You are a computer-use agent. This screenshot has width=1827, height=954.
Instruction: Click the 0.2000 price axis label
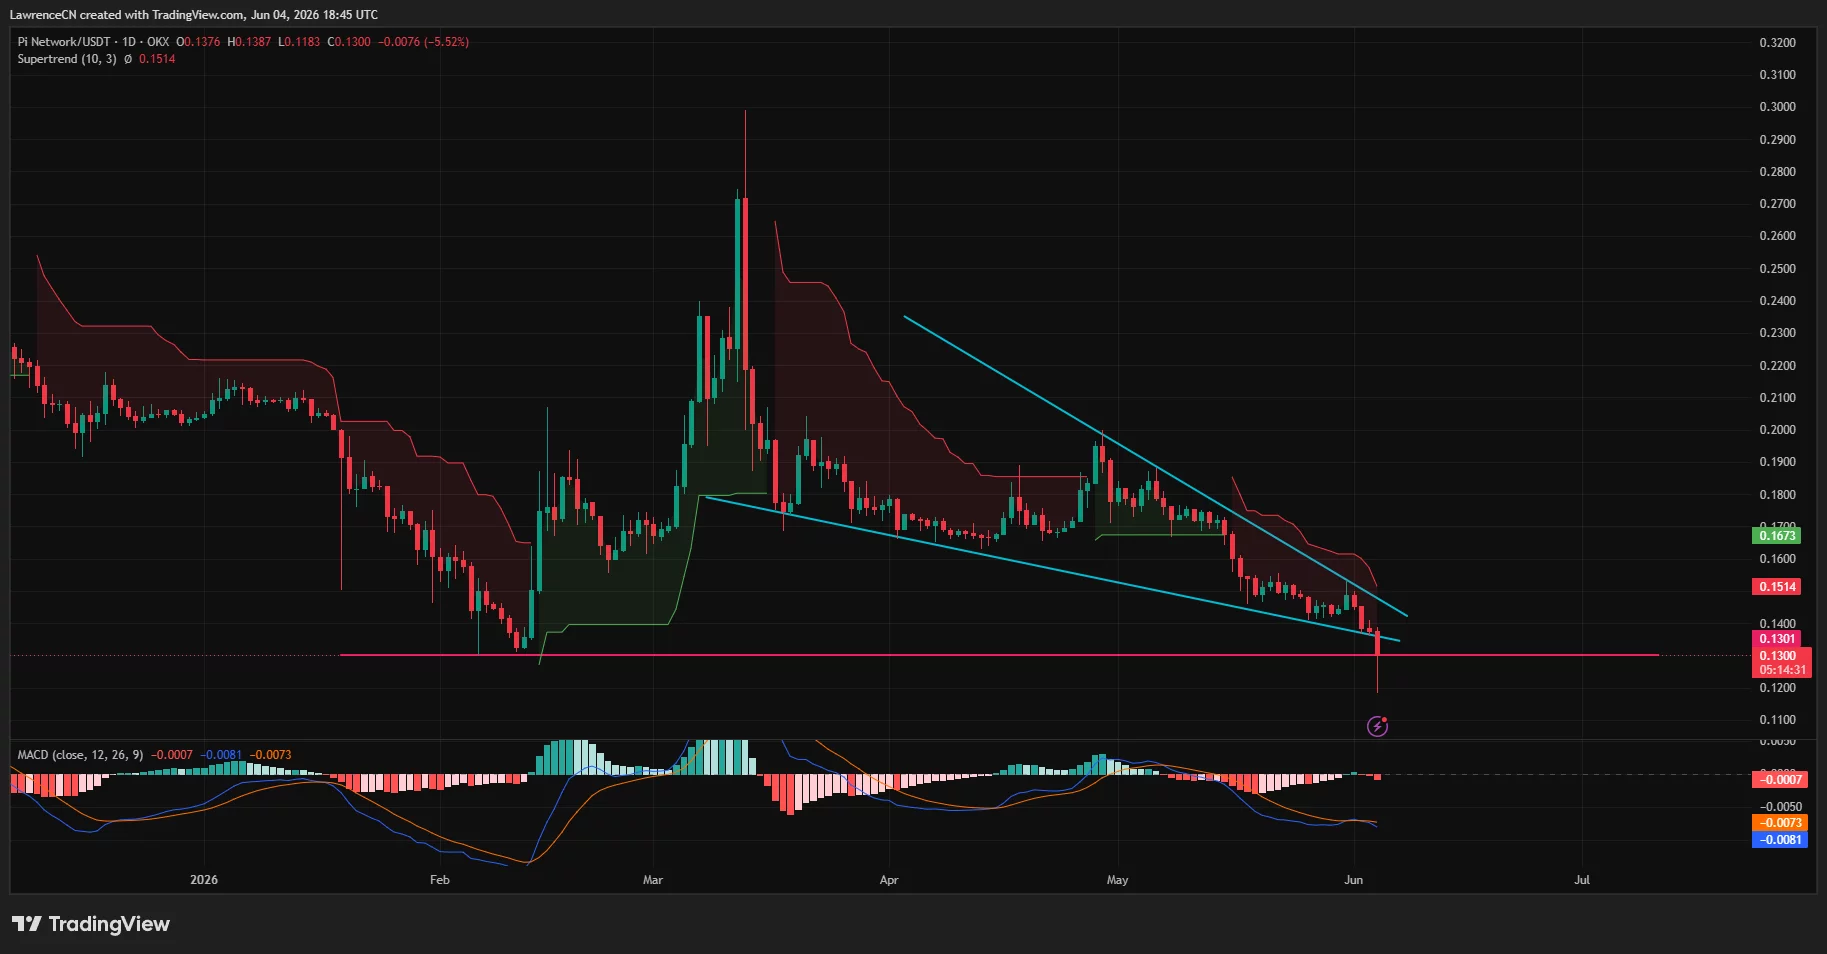(1778, 430)
